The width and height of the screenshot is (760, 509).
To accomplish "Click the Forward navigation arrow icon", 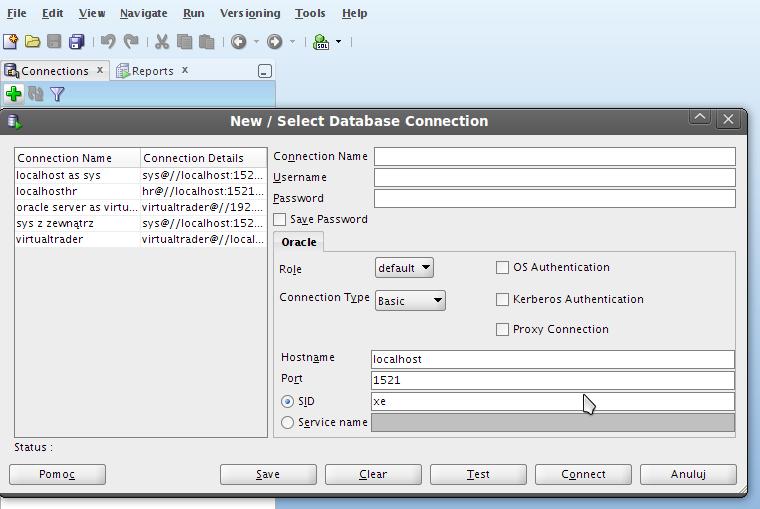I will (274, 42).
